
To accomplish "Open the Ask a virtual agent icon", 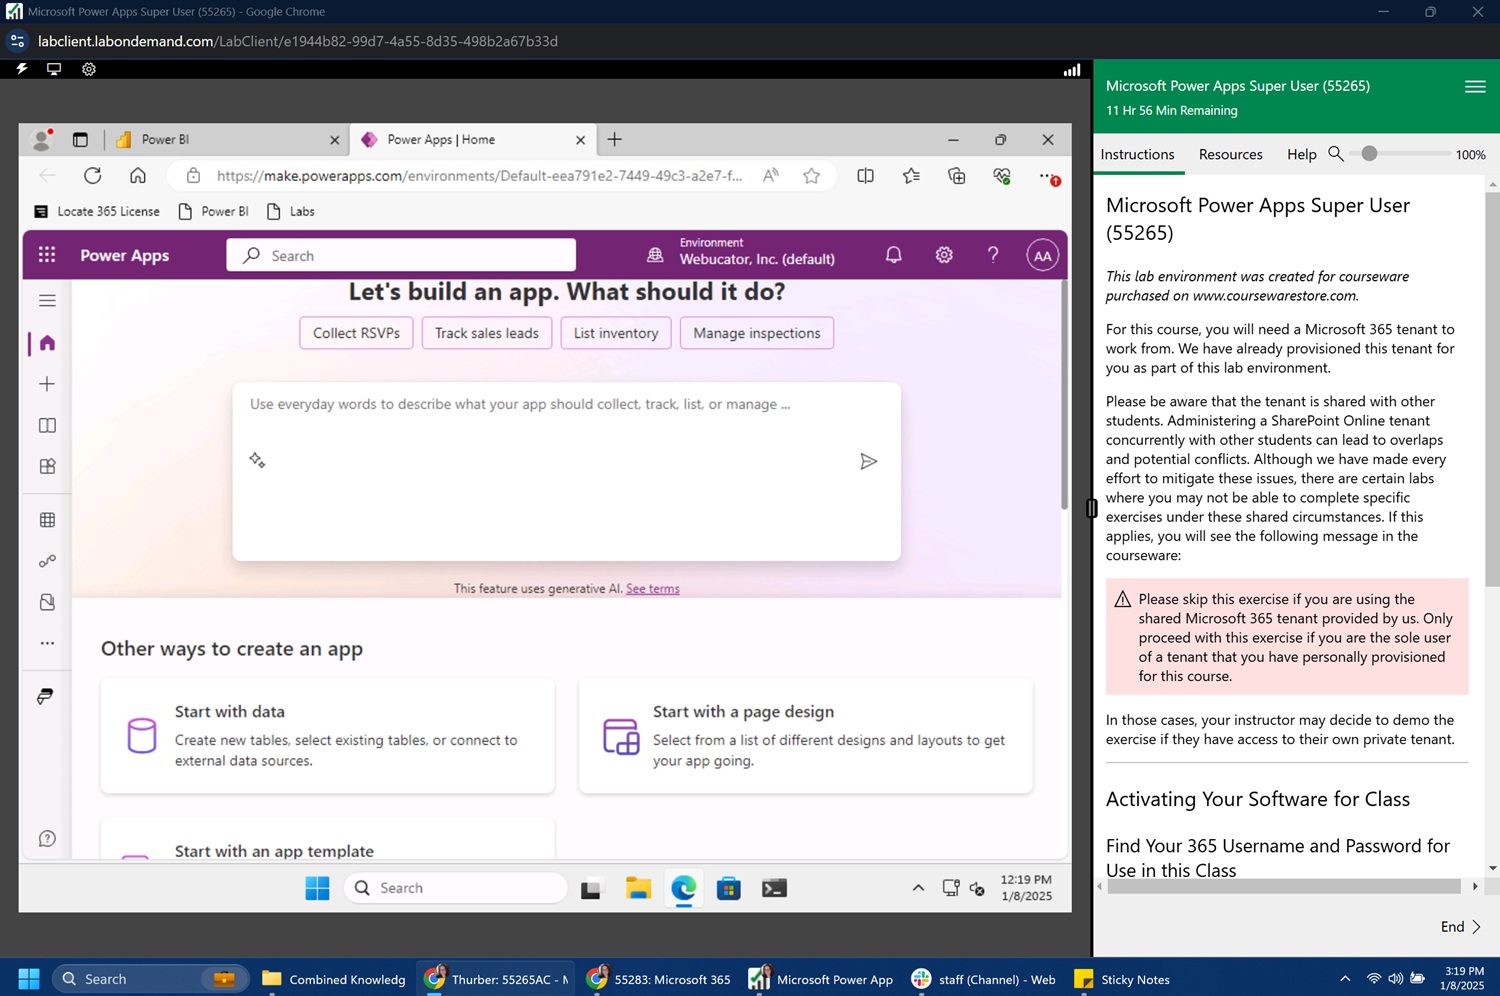I will 47,839.
